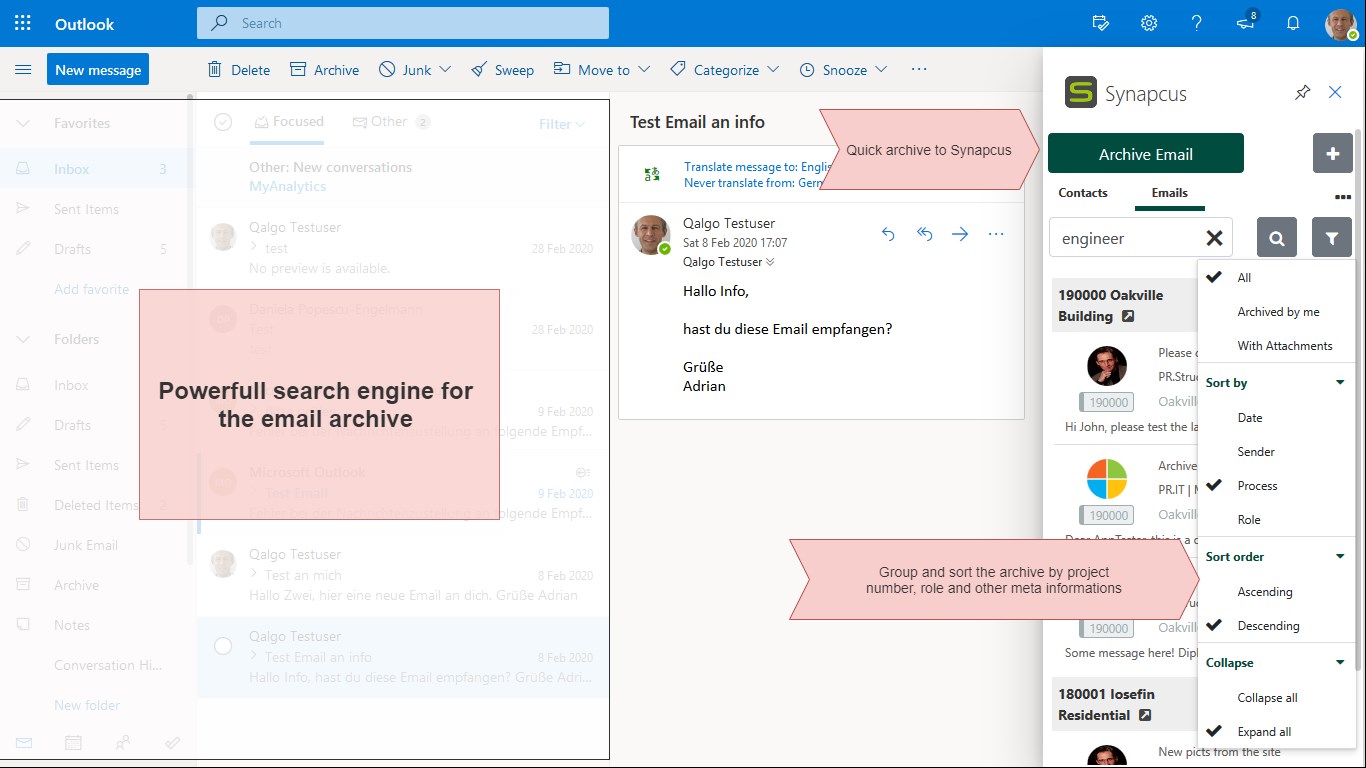Open the My Day calendar-check icon

coord(1101,23)
